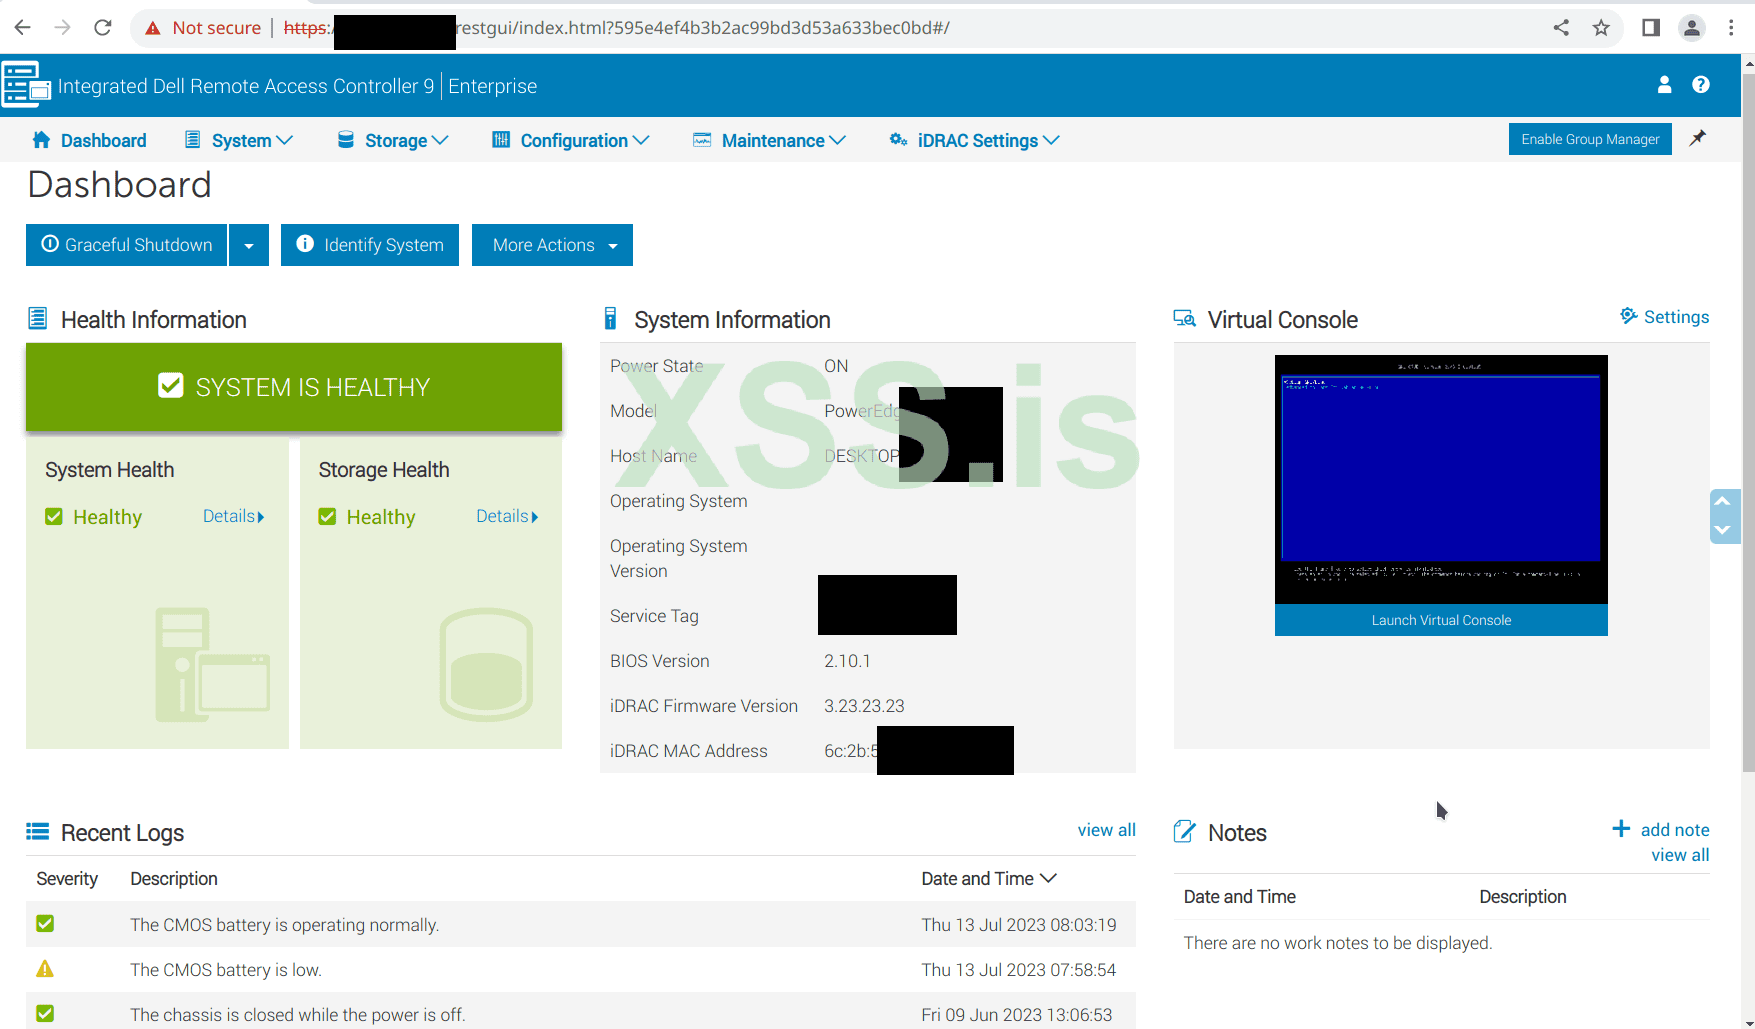Click the Dashboard home icon
This screenshot has height=1029, width=1755.
(x=40, y=139)
